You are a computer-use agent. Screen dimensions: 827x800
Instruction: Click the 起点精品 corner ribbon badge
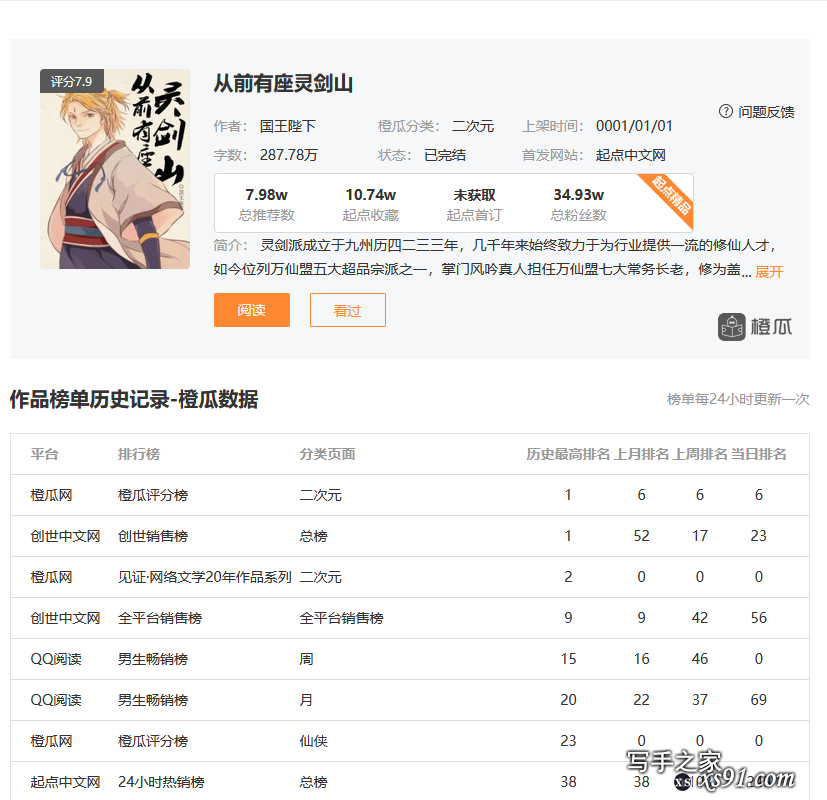click(x=669, y=198)
